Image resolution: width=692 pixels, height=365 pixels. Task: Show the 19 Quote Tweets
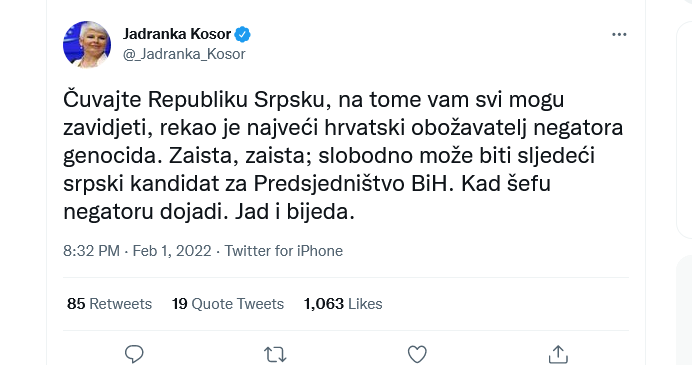tap(228, 304)
